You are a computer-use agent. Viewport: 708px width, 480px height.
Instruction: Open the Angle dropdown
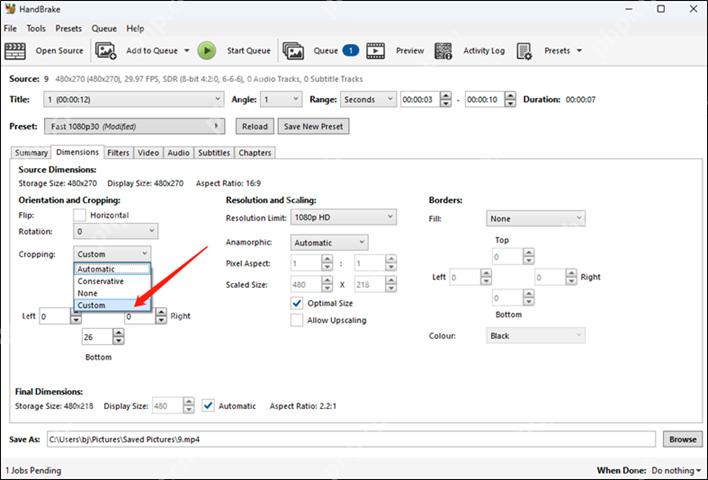coord(281,99)
